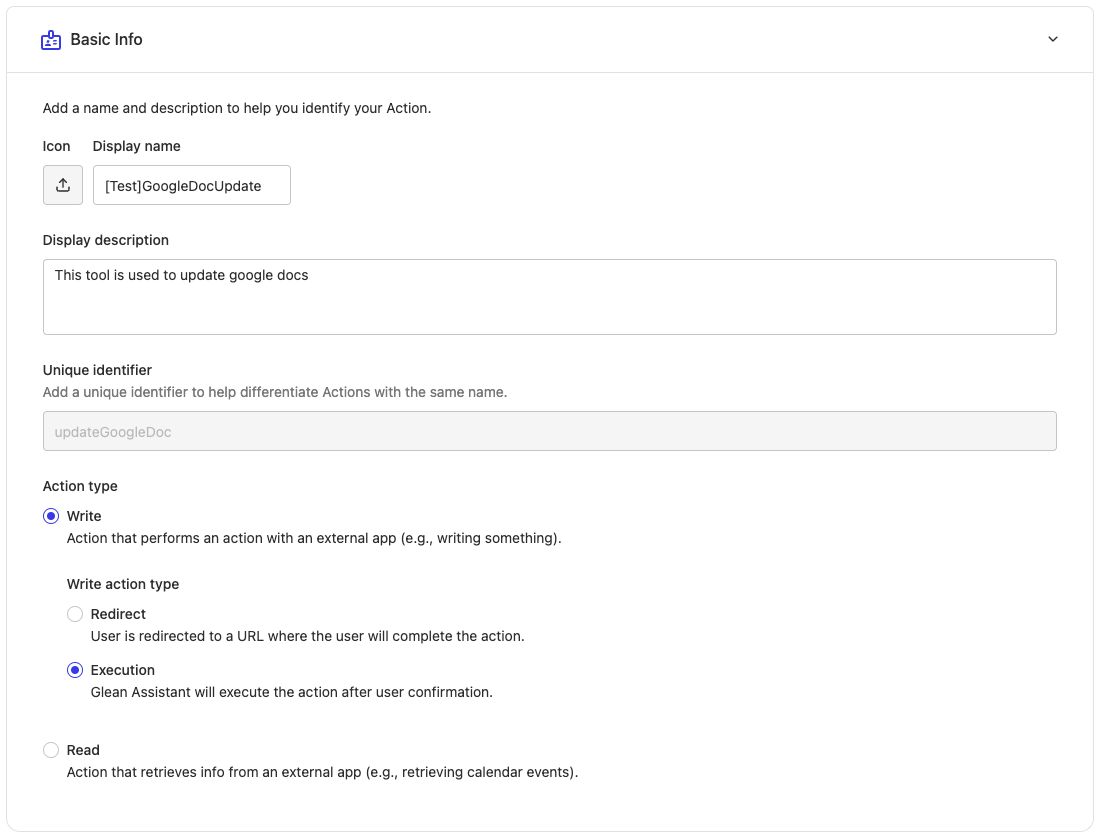Viewport: 1100px width, 837px height.
Task: Click the upload icon button
Action: (x=63, y=185)
